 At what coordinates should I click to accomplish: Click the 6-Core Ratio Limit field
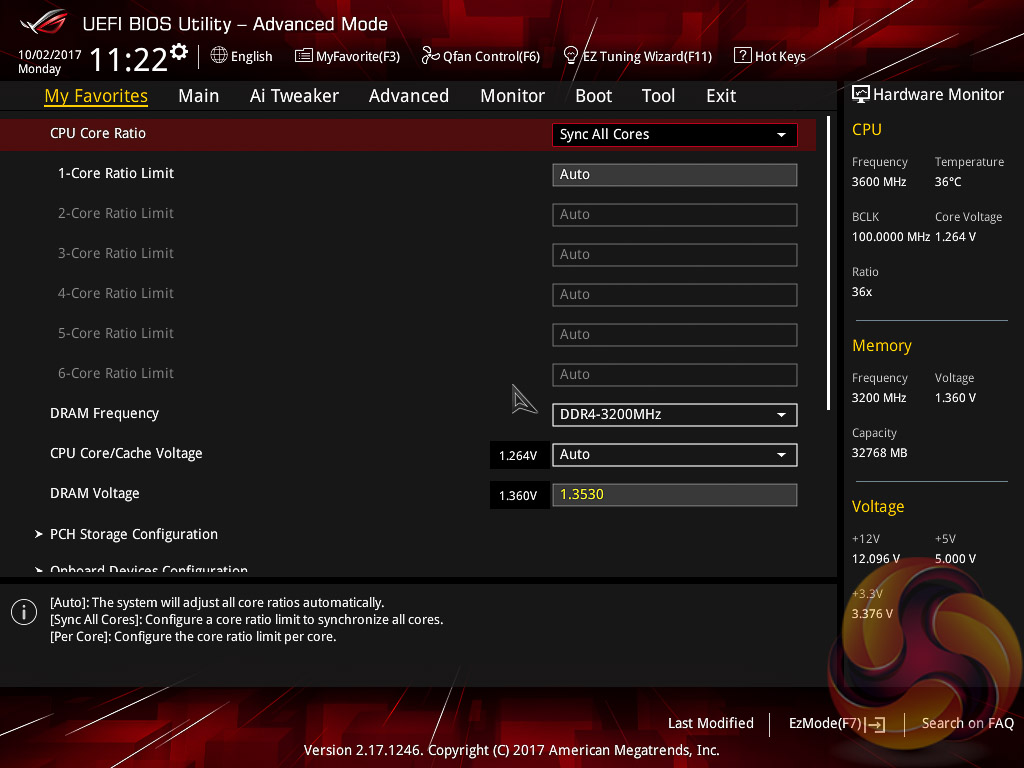click(x=675, y=375)
